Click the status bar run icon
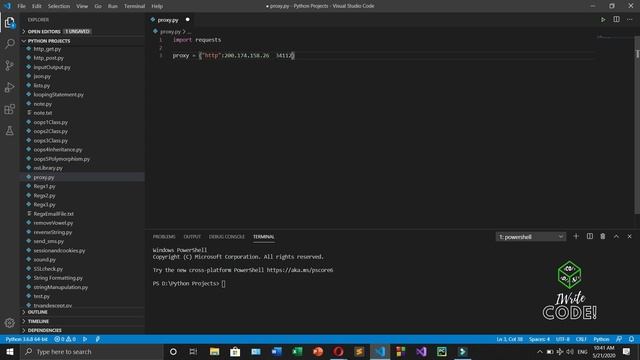Image resolution: width=640 pixels, height=360 pixels. [x=85, y=339]
